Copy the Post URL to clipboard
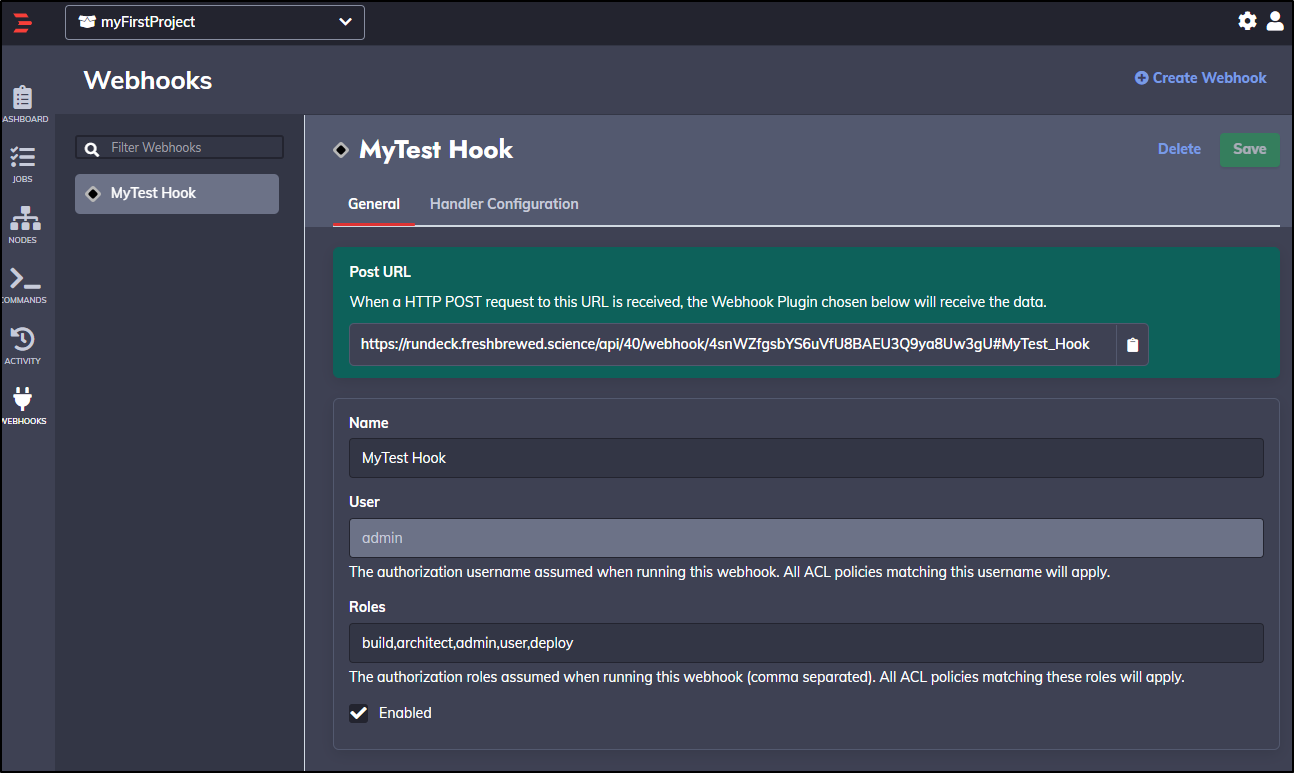Viewport: 1294px width, 773px height. coord(1132,344)
